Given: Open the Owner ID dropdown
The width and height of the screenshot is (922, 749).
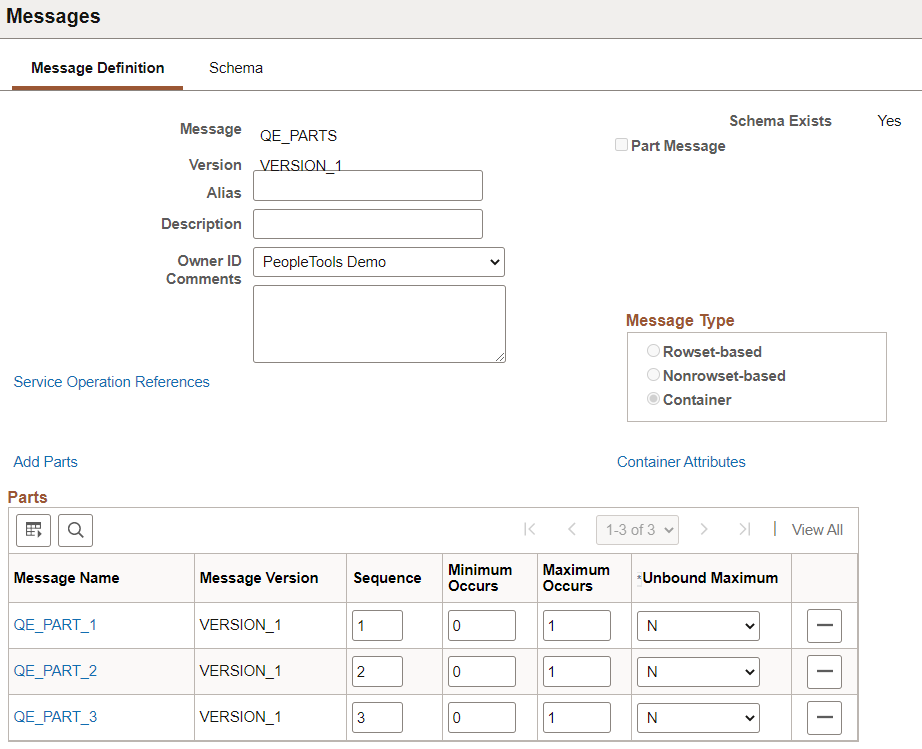Looking at the screenshot, I should 379,262.
